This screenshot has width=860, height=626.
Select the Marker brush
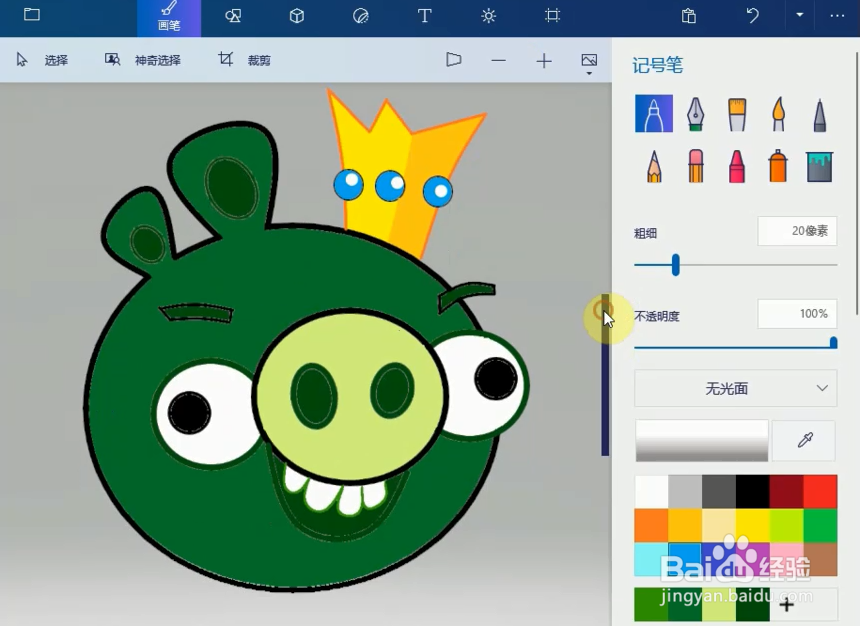[654, 114]
